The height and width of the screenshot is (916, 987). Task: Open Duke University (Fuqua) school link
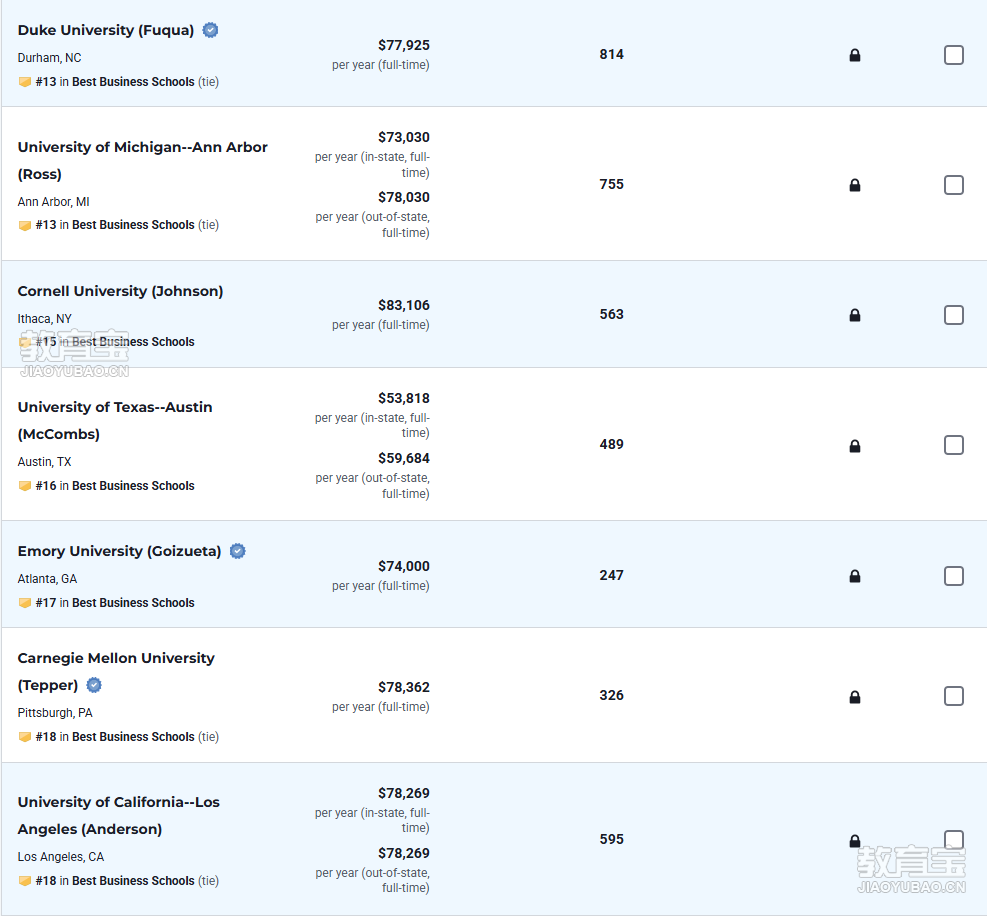click(x=106, y=30)
